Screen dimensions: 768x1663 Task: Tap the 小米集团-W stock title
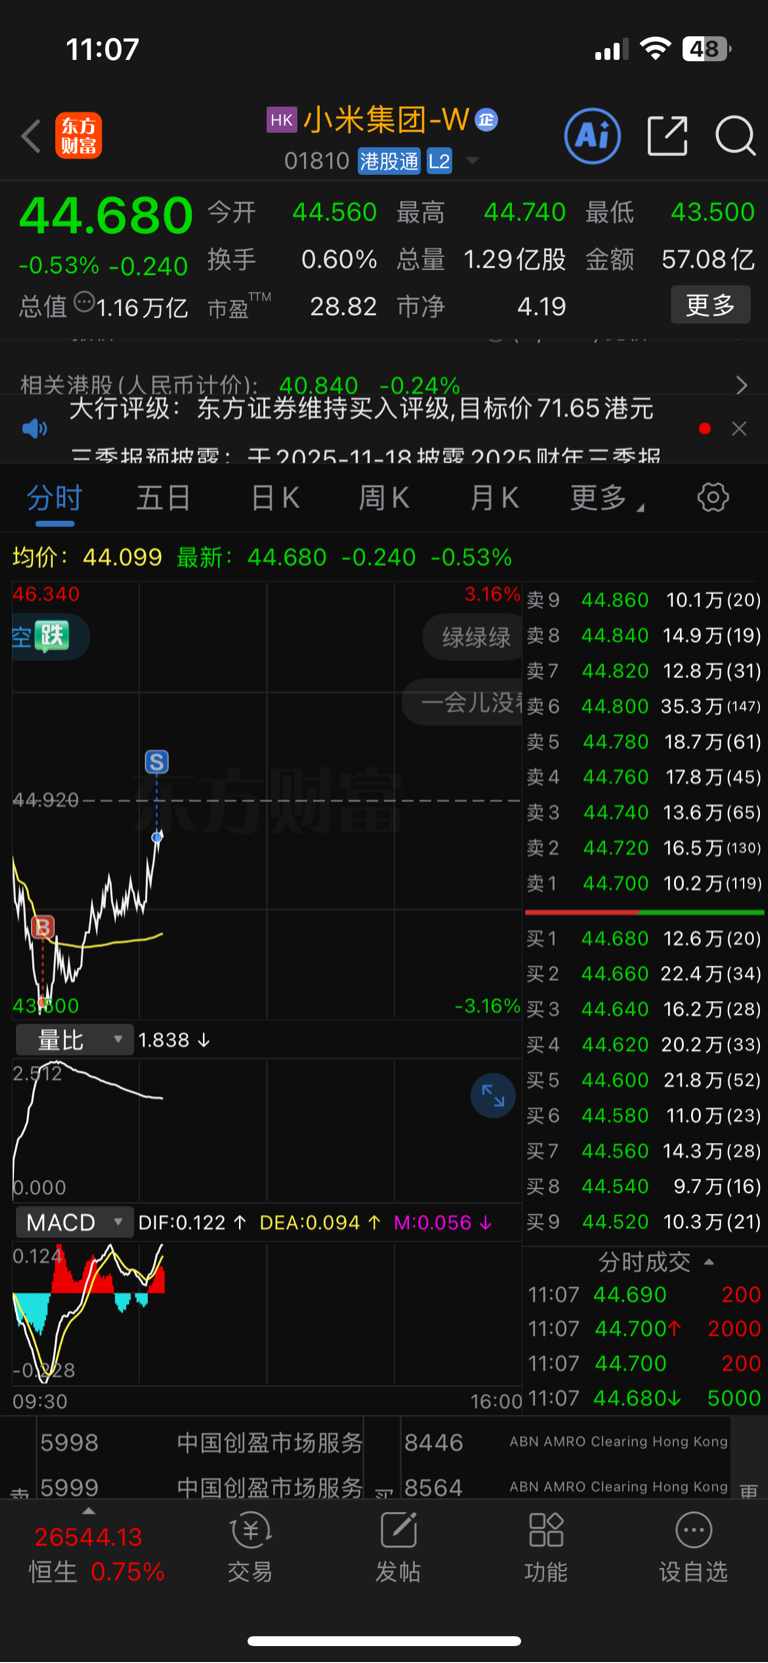click(386, 120)
